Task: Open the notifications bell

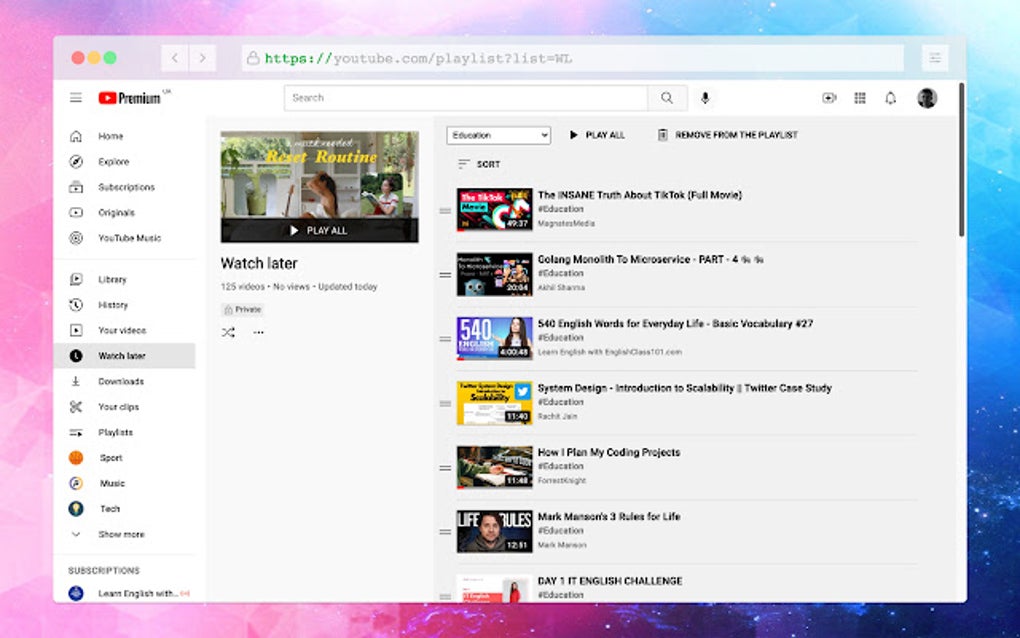Action: click(x=891, y=98)
